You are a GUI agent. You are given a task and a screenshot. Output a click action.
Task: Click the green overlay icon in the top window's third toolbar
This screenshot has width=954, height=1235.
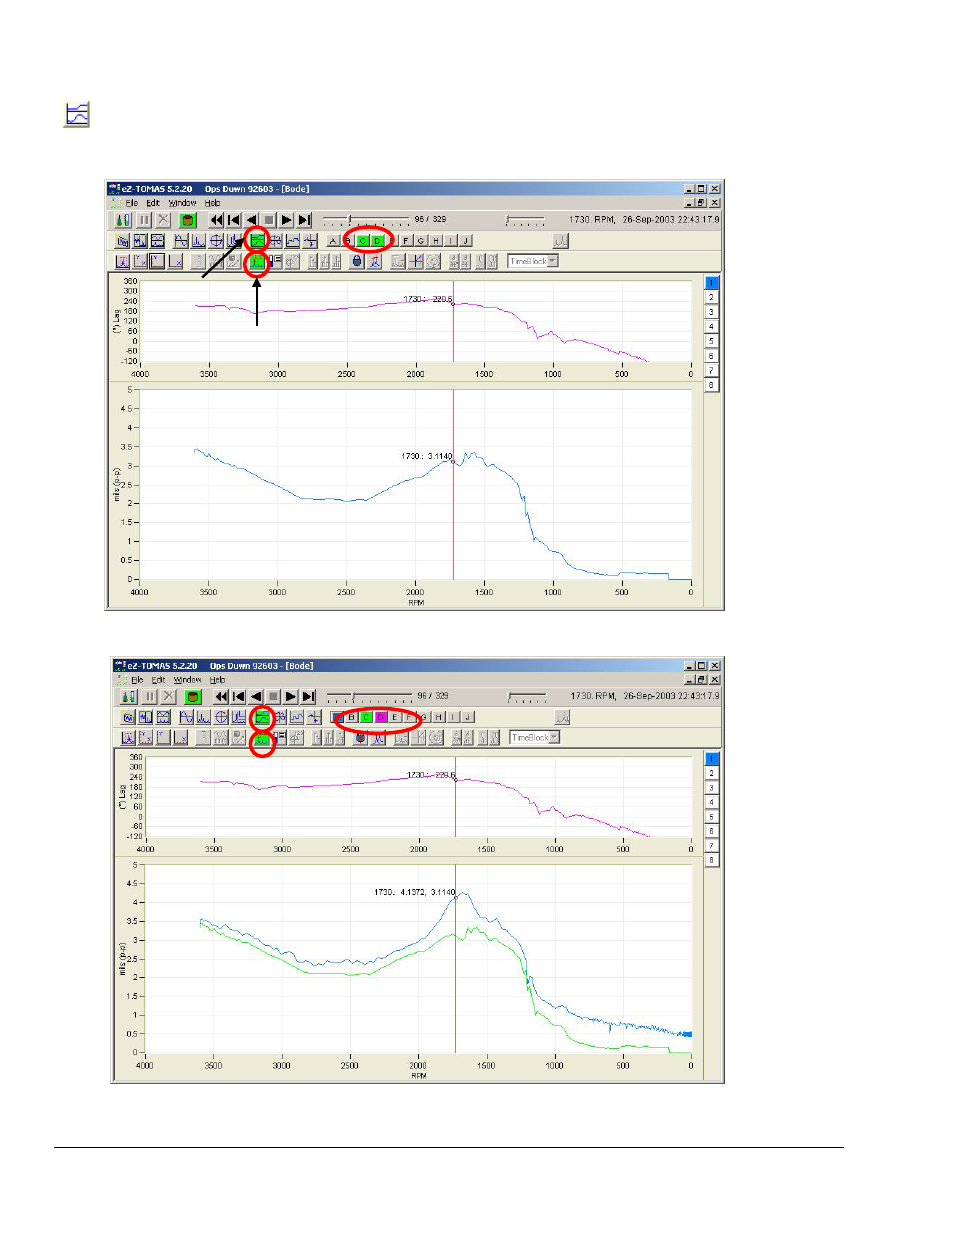pos(257,261)
